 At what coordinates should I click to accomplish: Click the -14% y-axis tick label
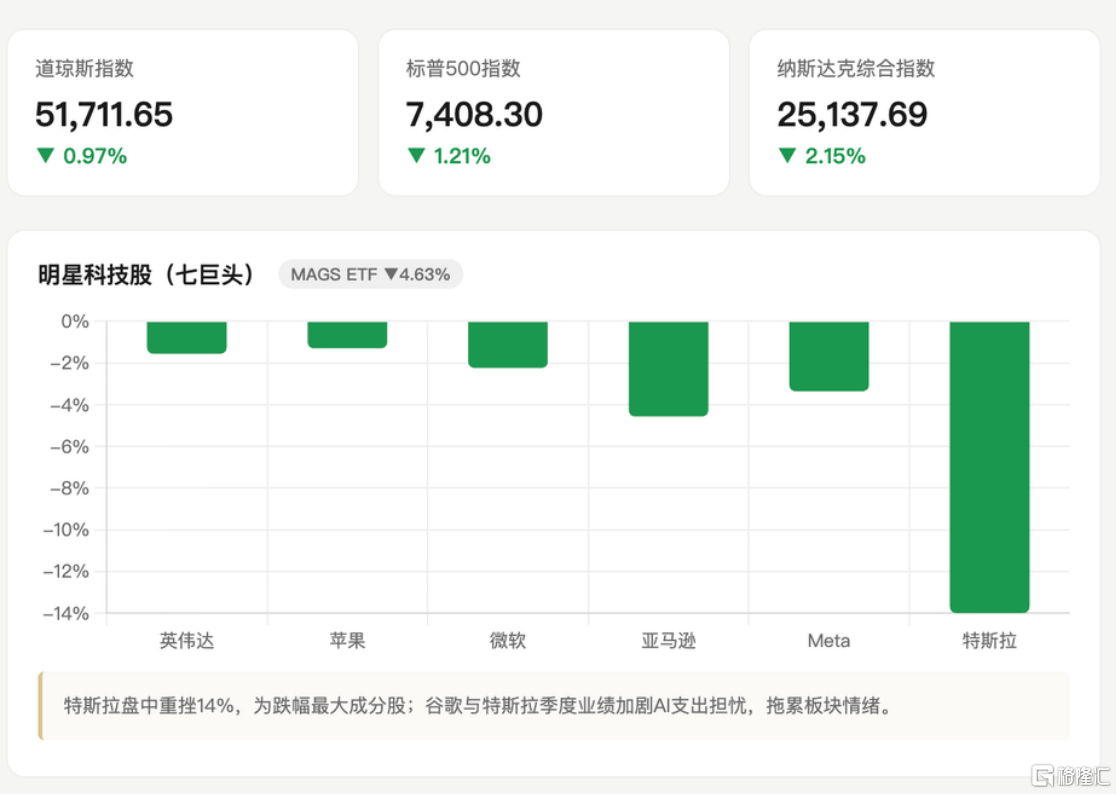66,613
